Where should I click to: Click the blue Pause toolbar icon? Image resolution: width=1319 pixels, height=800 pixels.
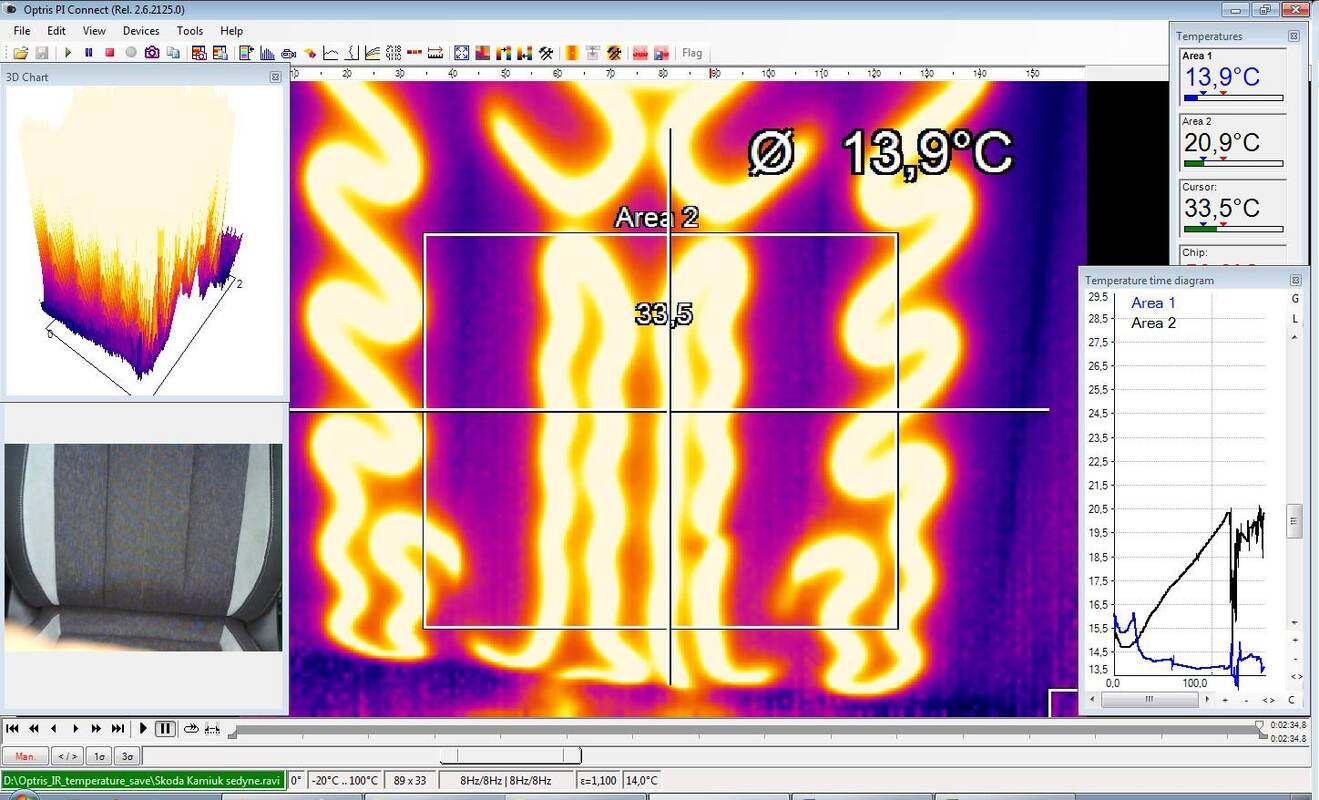[89, 53]
